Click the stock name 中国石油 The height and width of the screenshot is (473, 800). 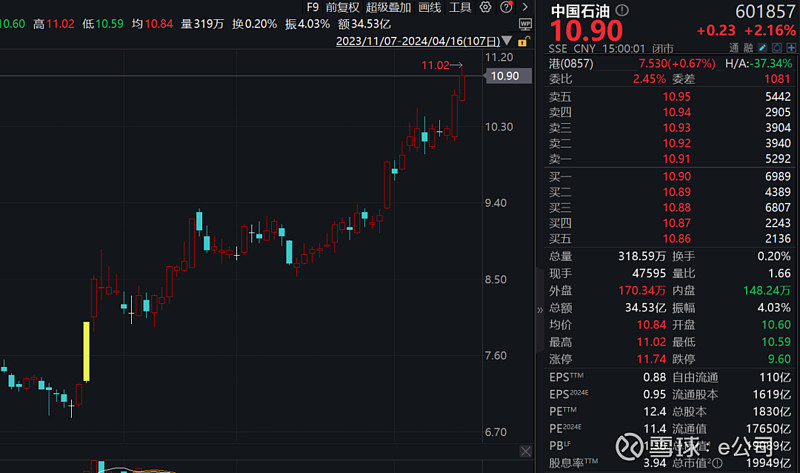click(581, 11)
